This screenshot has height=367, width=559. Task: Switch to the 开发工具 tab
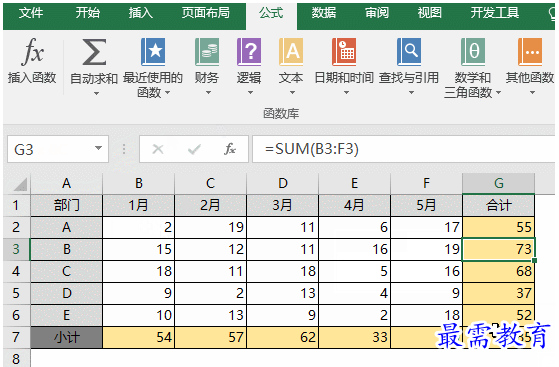[x=495, y=13]
